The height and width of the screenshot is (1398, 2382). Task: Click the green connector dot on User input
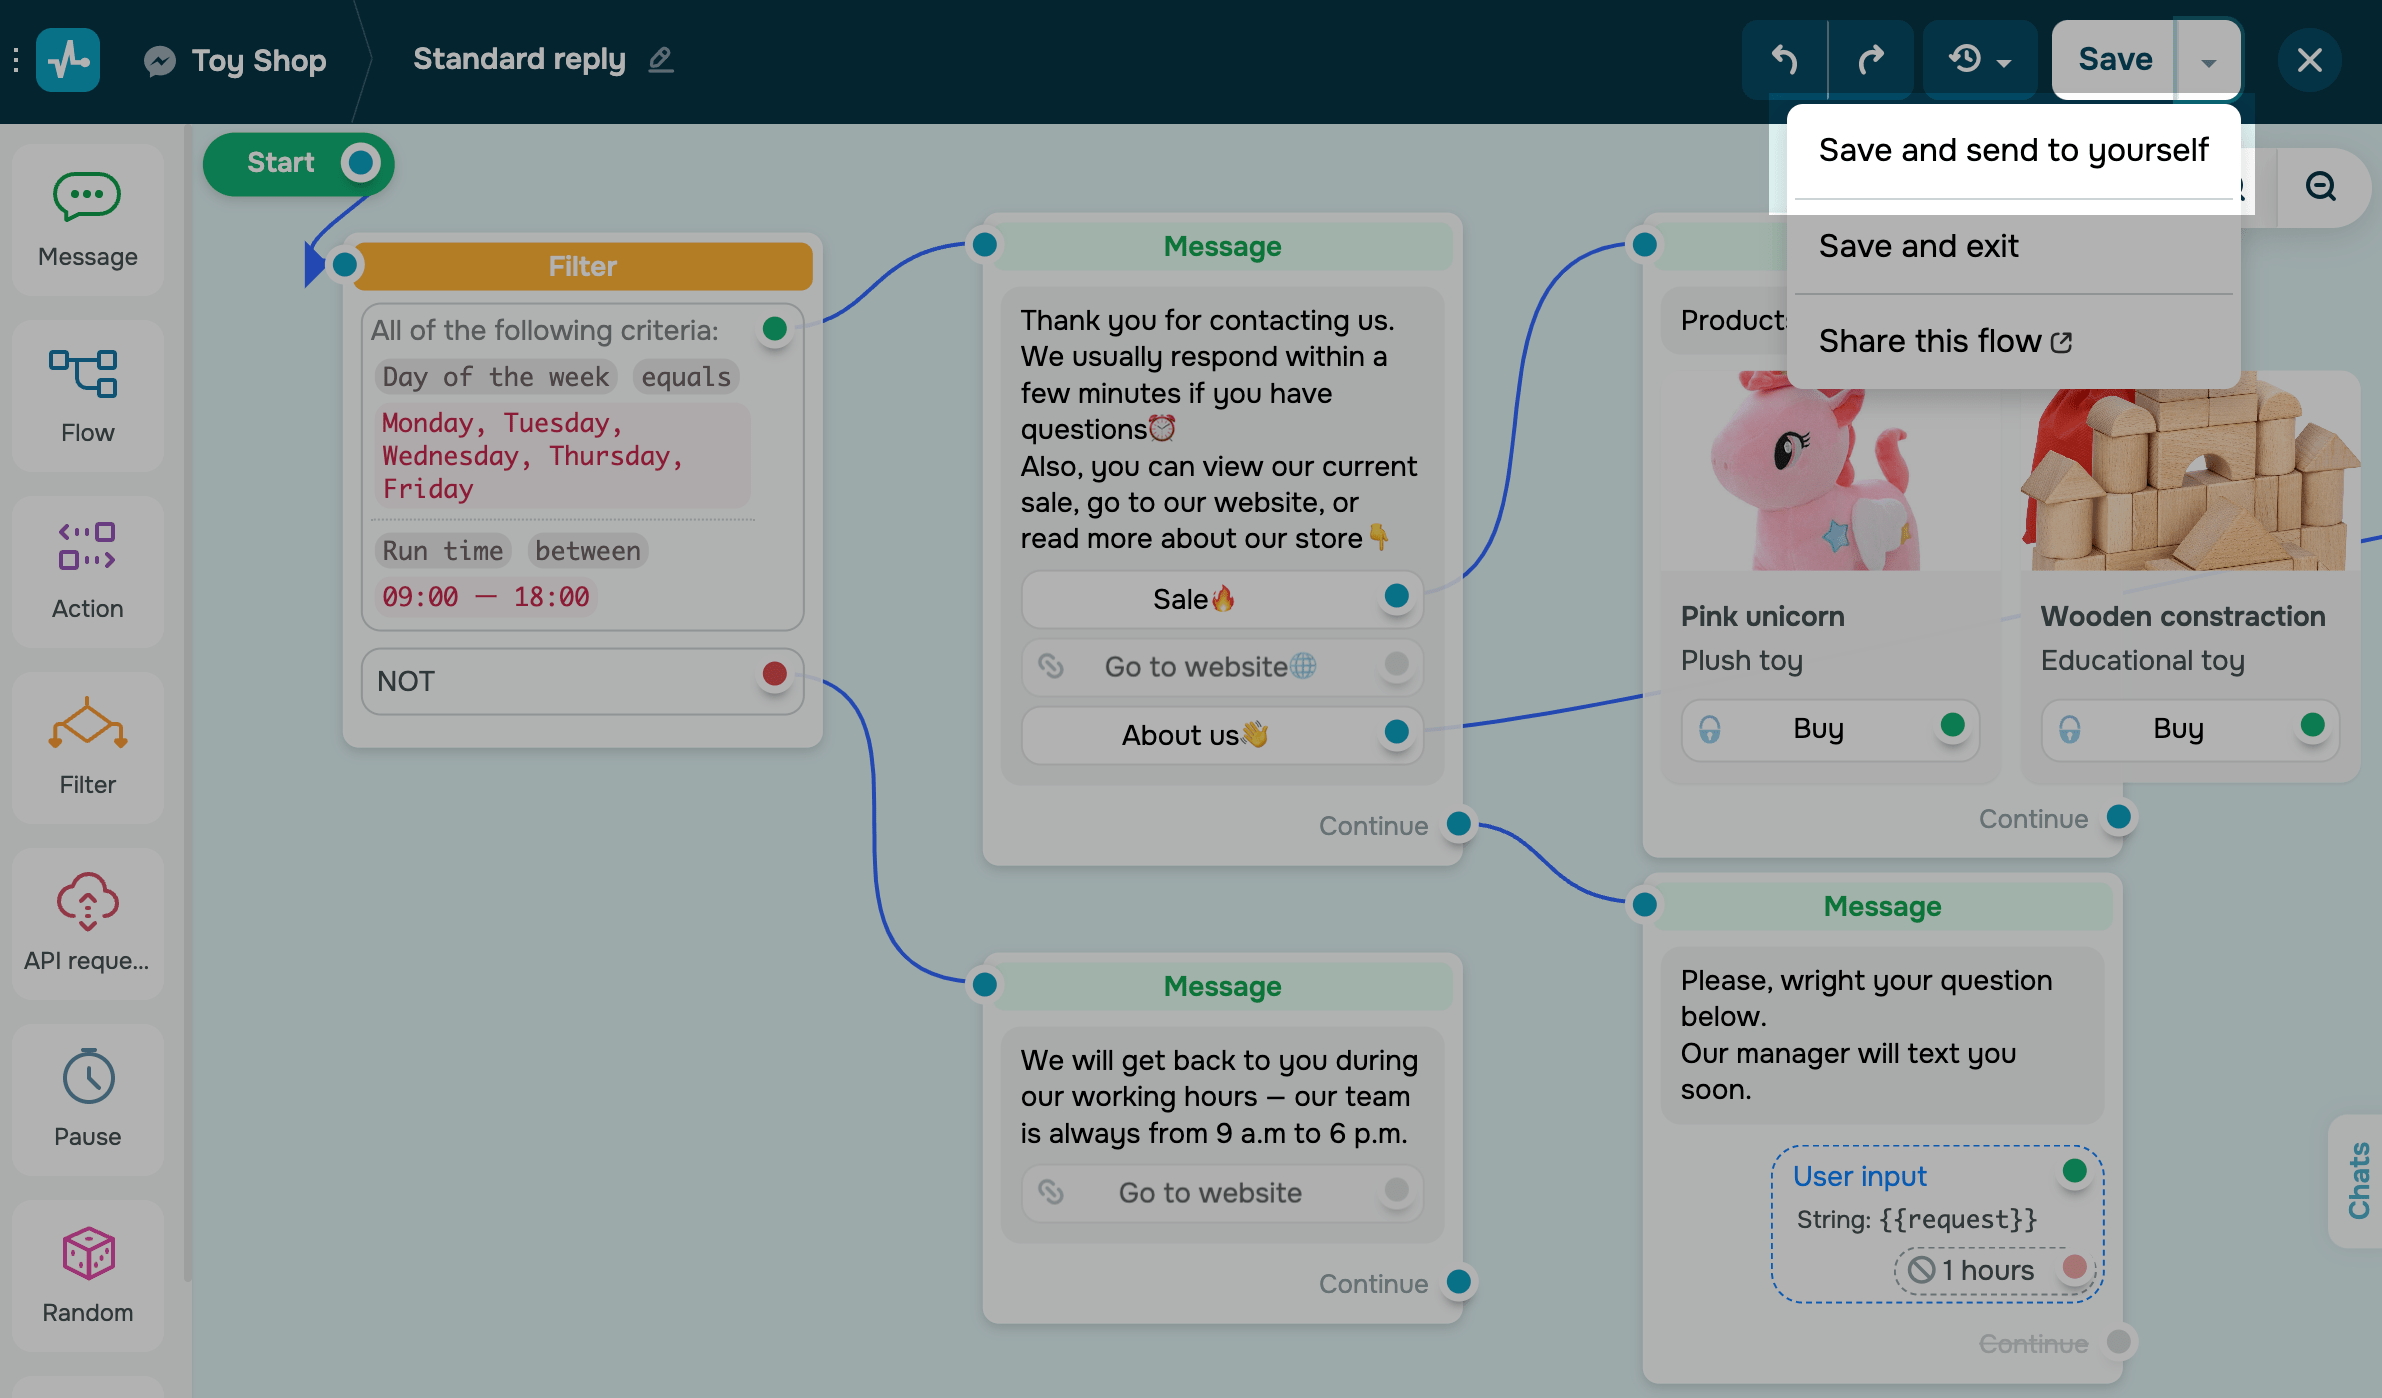(x=2074, y=1171)
